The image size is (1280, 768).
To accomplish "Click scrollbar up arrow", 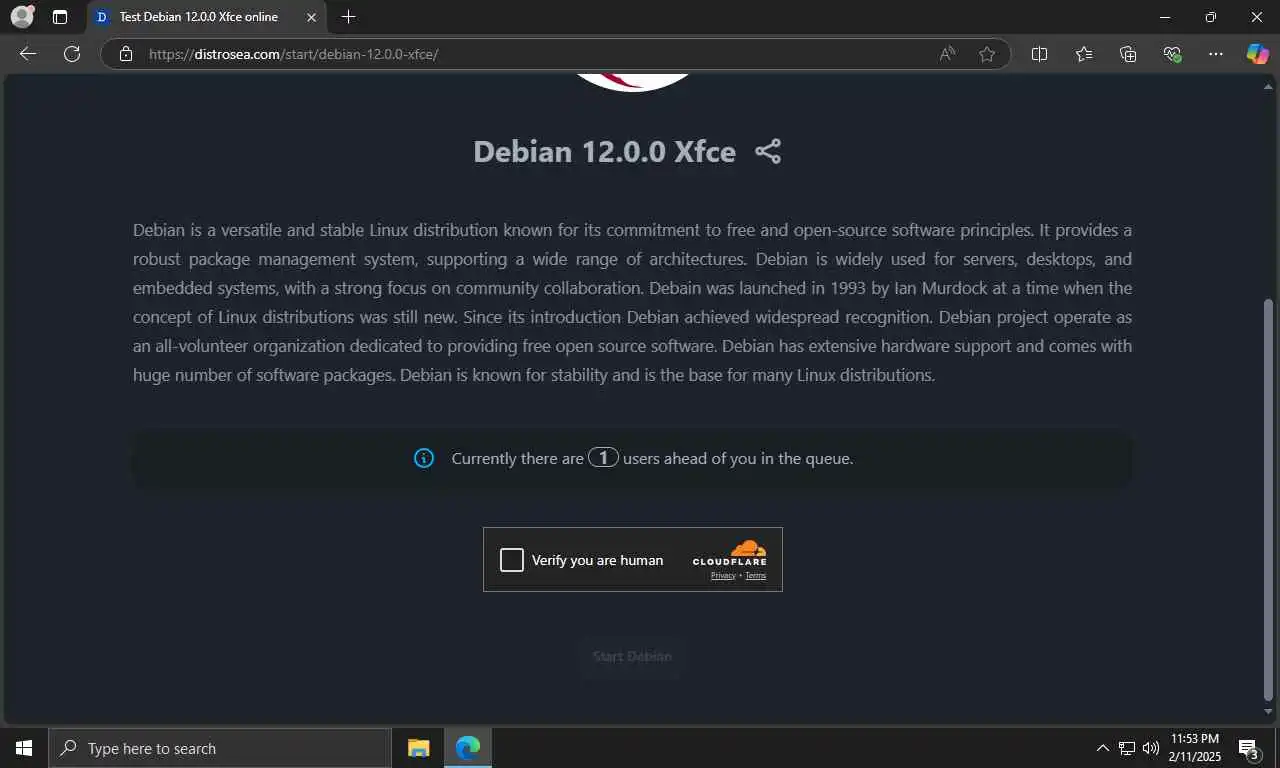I will (x=1269, y=87).
